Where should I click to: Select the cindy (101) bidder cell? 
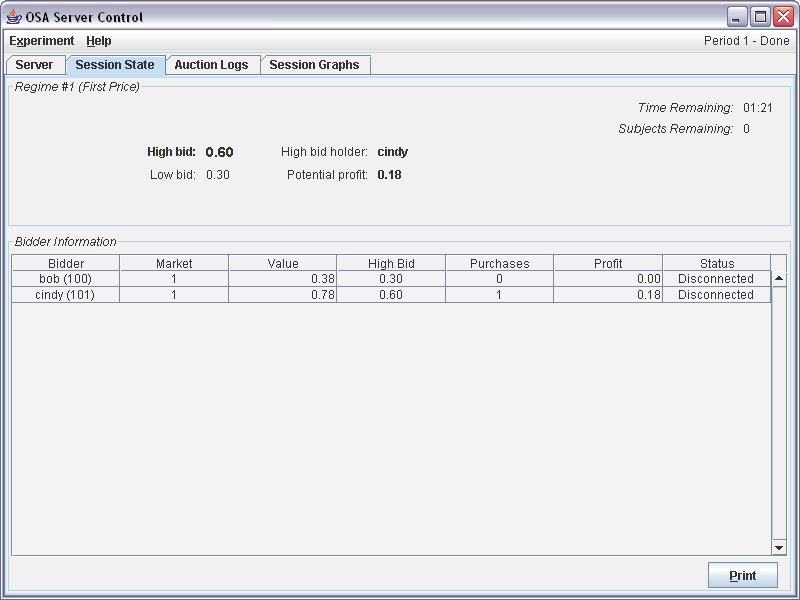click(x=66, y=294)
